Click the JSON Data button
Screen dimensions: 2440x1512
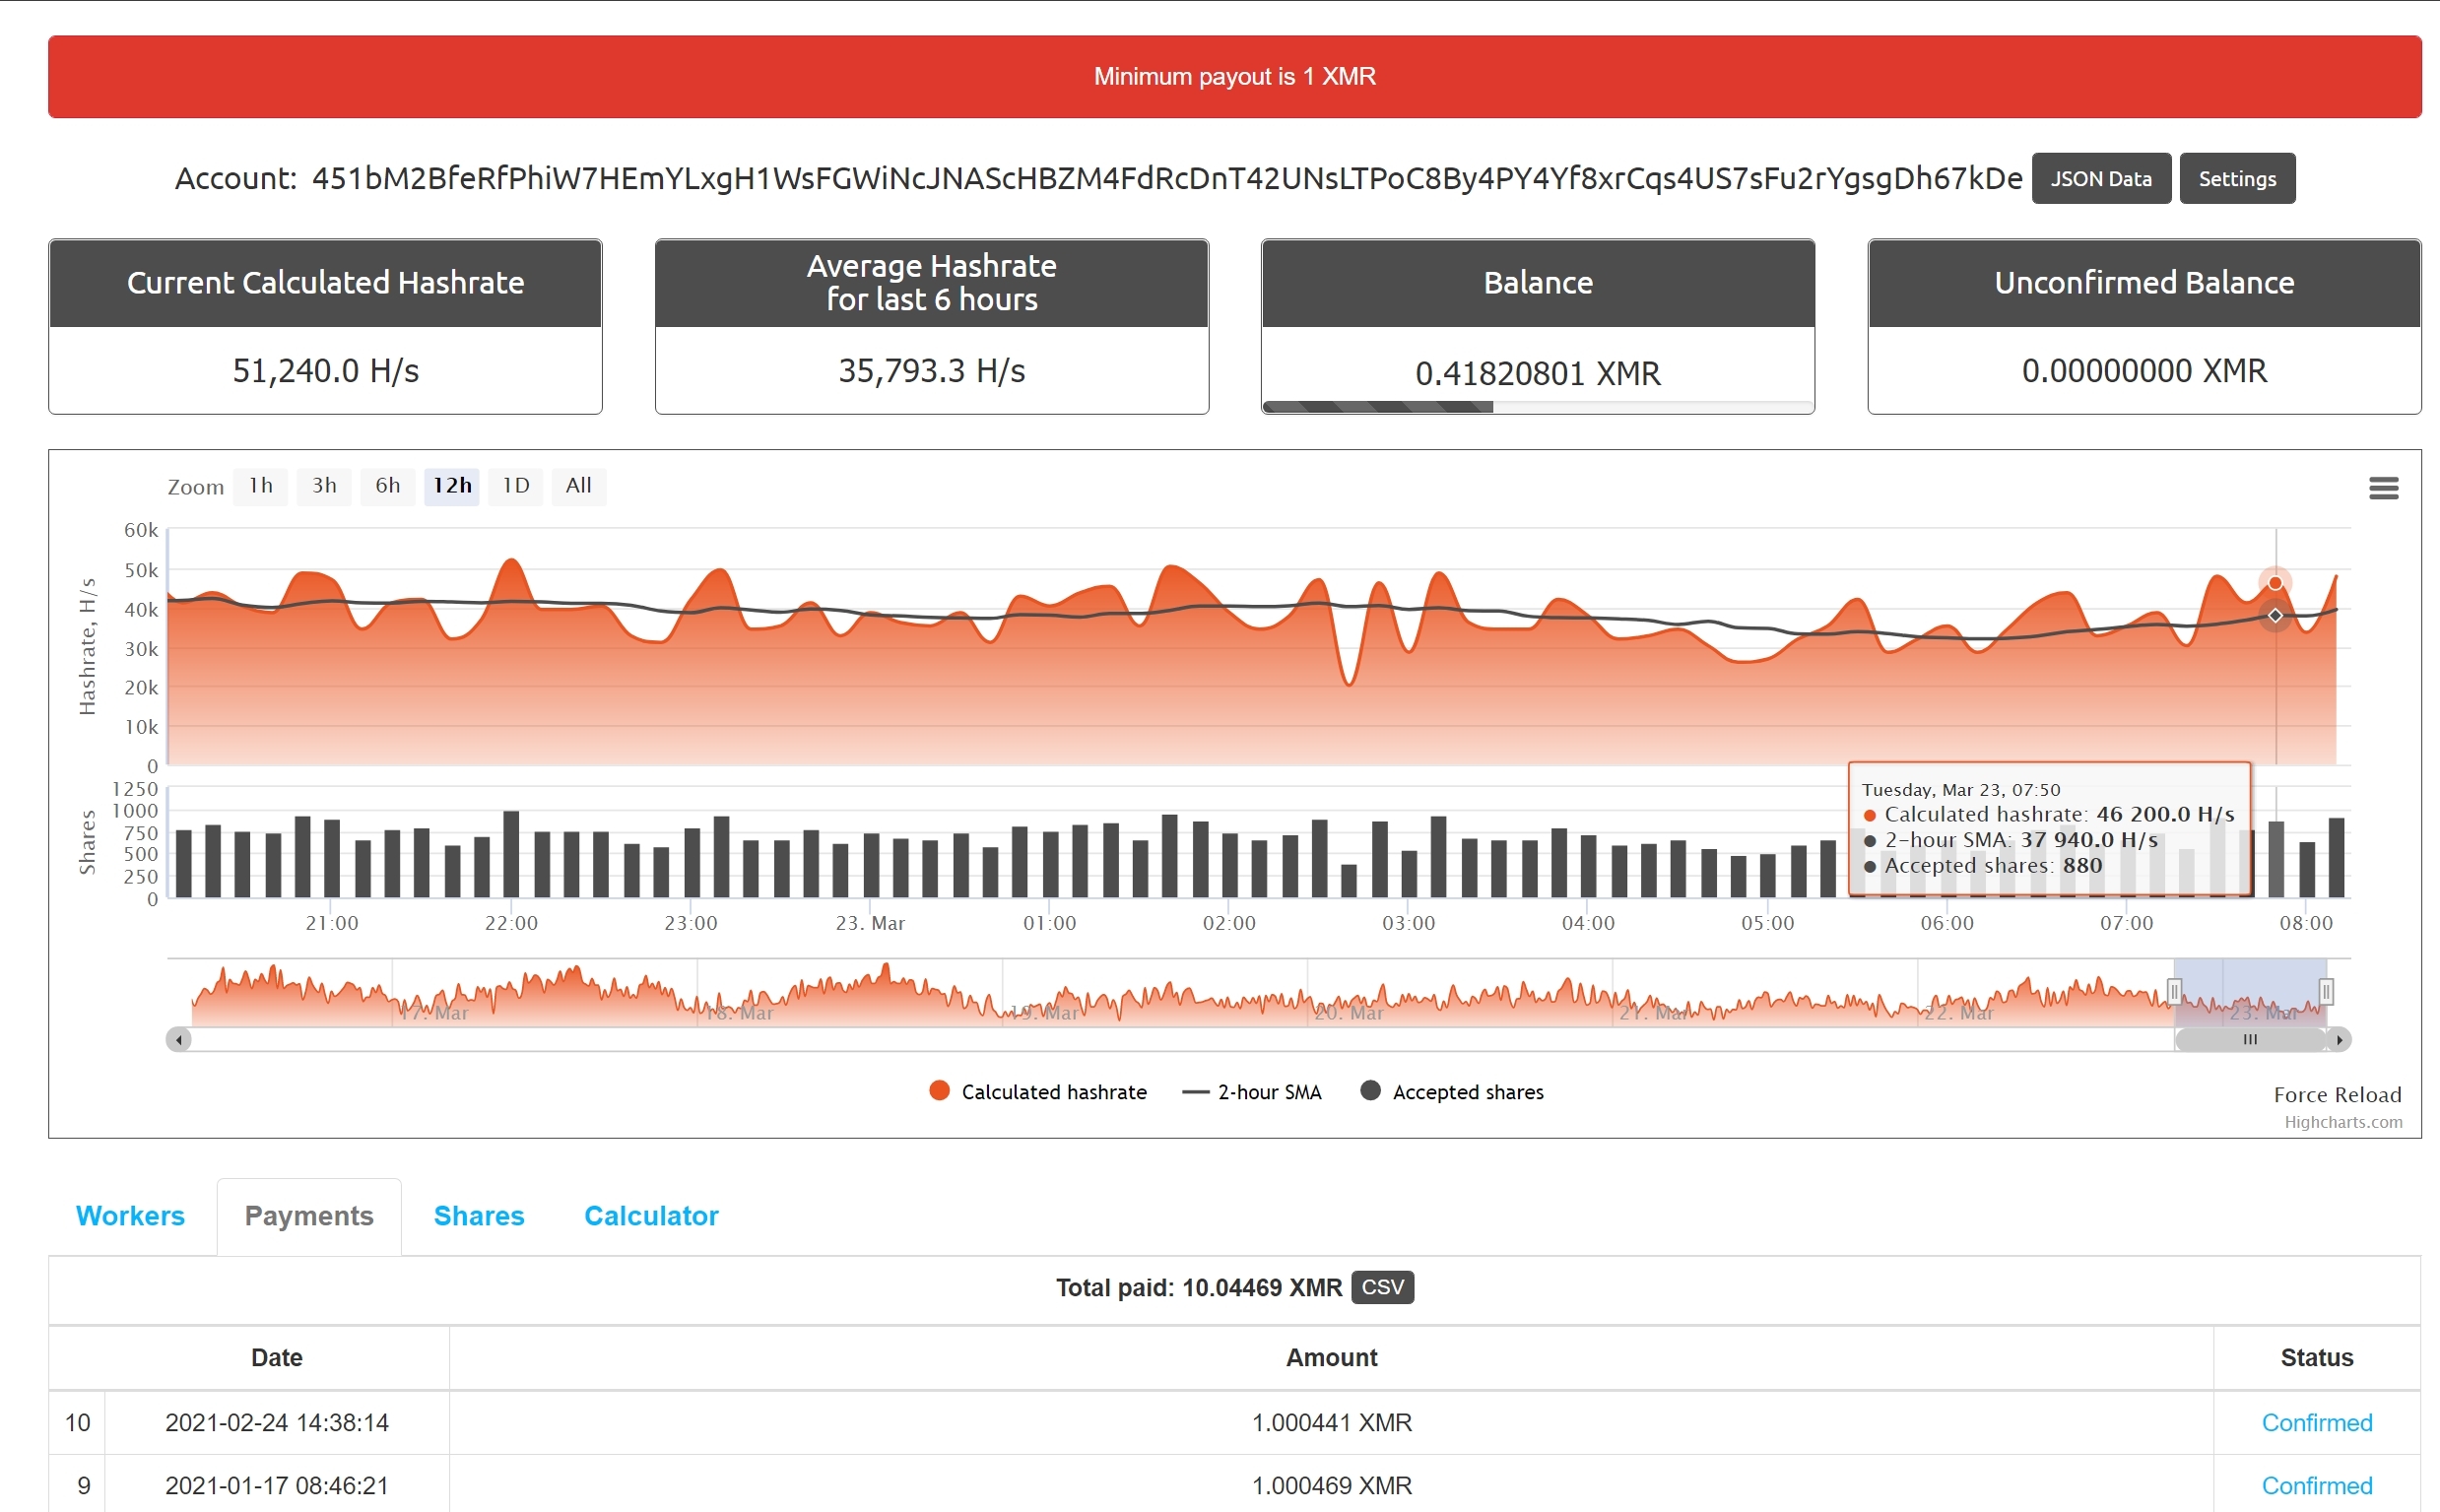click(2101, 179)
